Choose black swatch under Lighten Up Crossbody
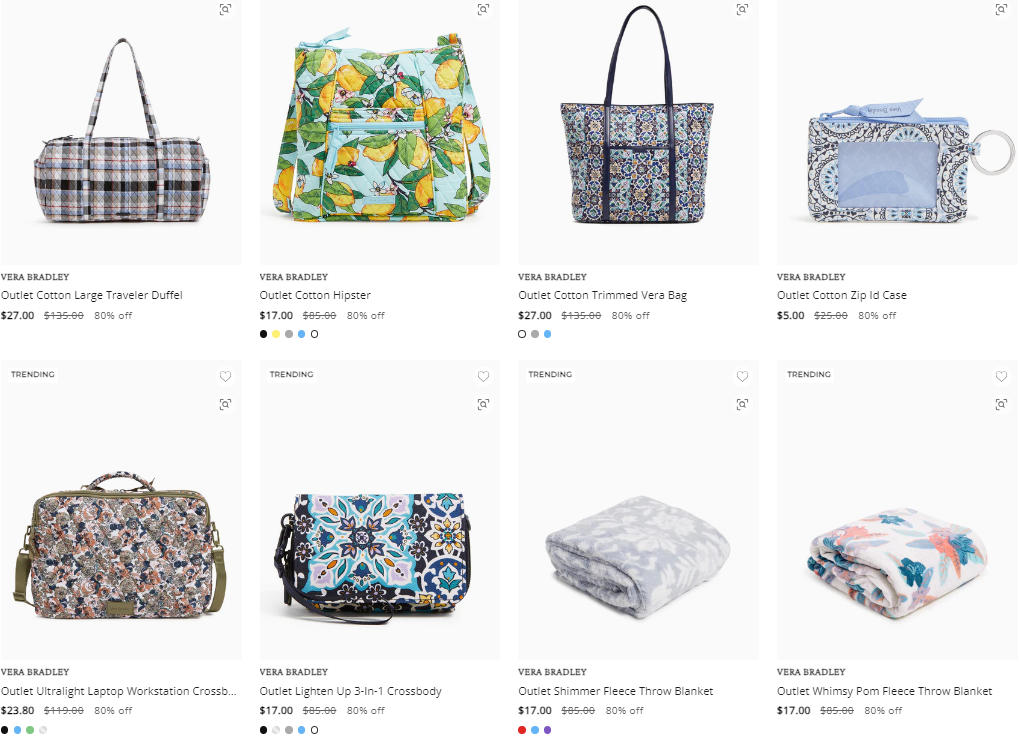This screenshot has height=742, width=1019. tap(263, 730)
